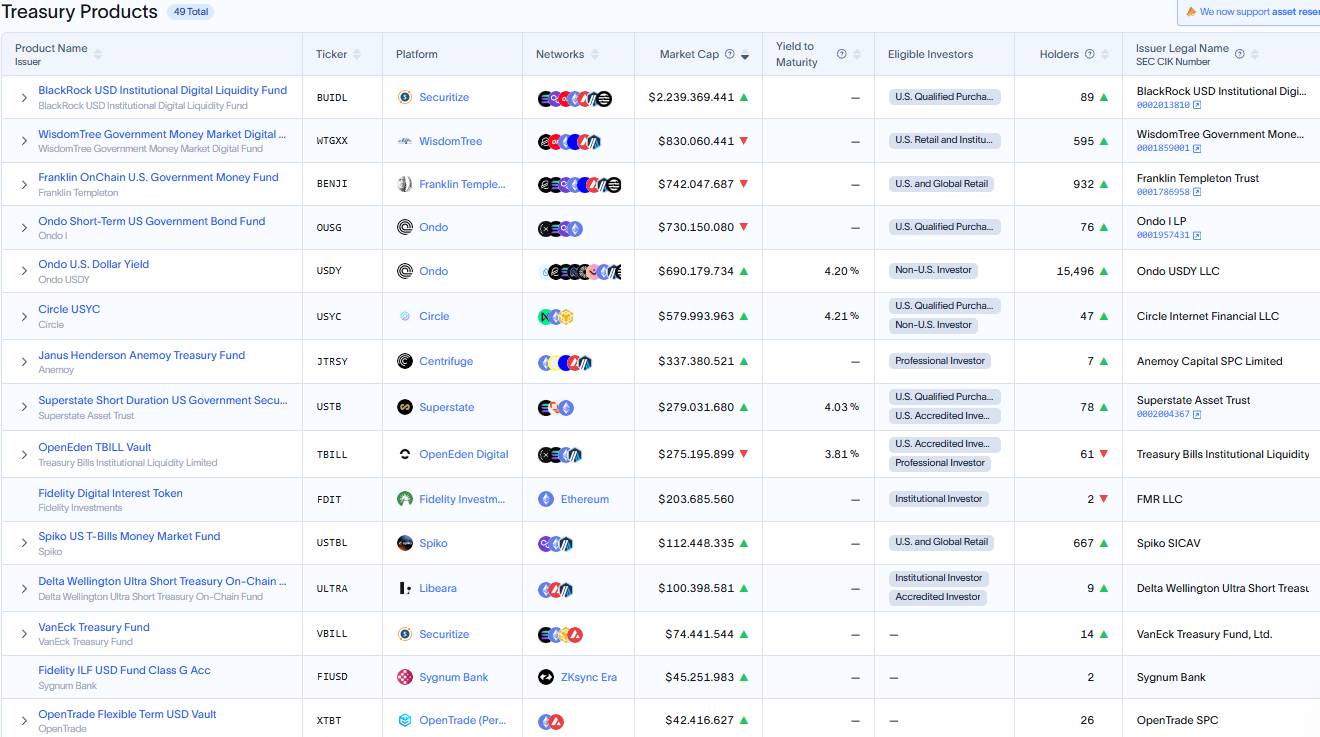Screen dimensions: 1320x737
Task: Click the OpenTrade platform logo icon
Action: (x=405, y=720)
